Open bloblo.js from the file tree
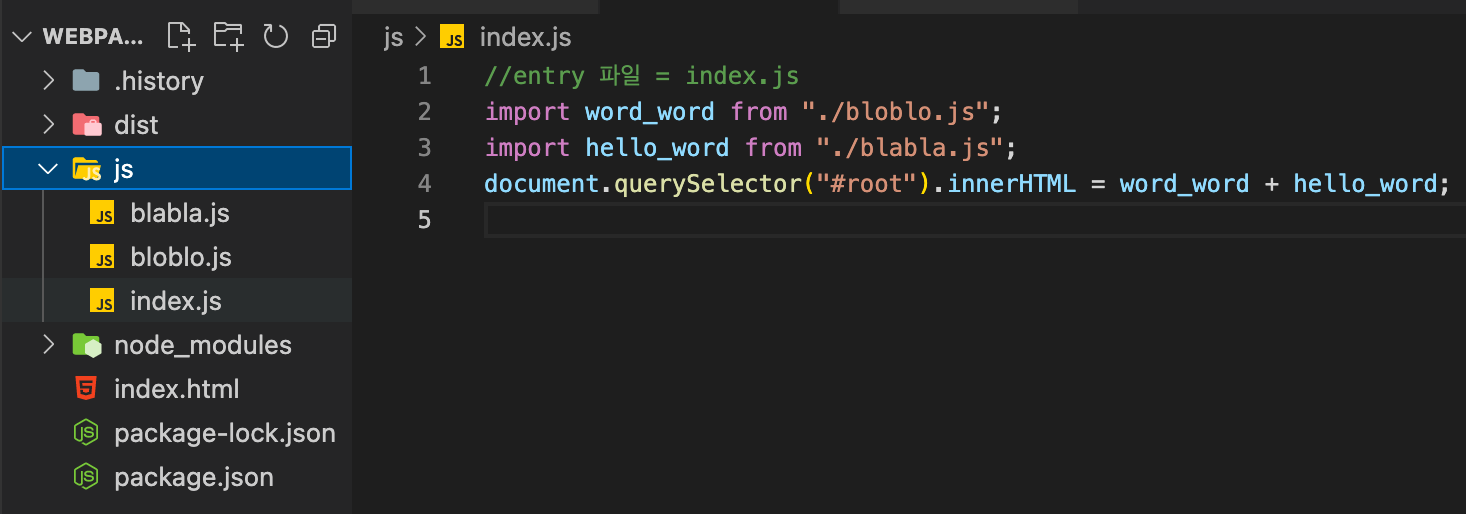Image resolution: width=1466 pixels, height=514 pixels. pos(180,257)
